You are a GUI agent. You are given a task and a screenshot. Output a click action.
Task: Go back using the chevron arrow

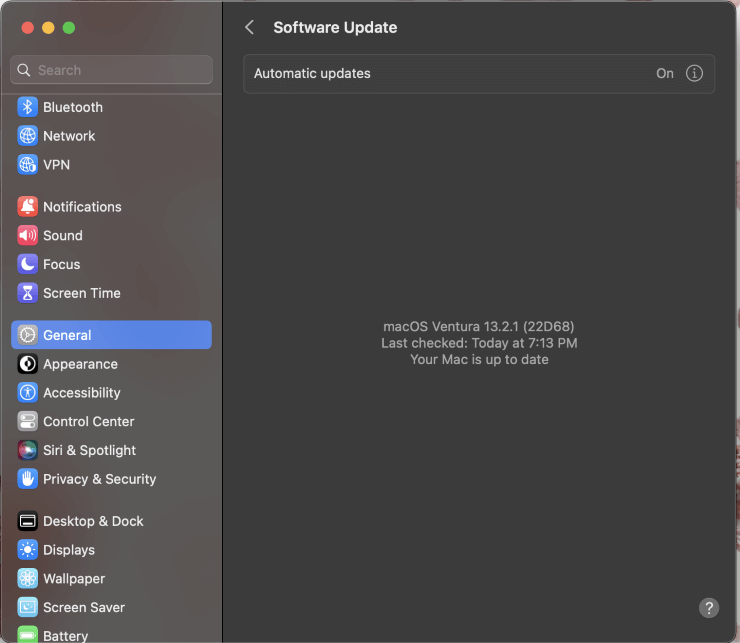point(250,28)
